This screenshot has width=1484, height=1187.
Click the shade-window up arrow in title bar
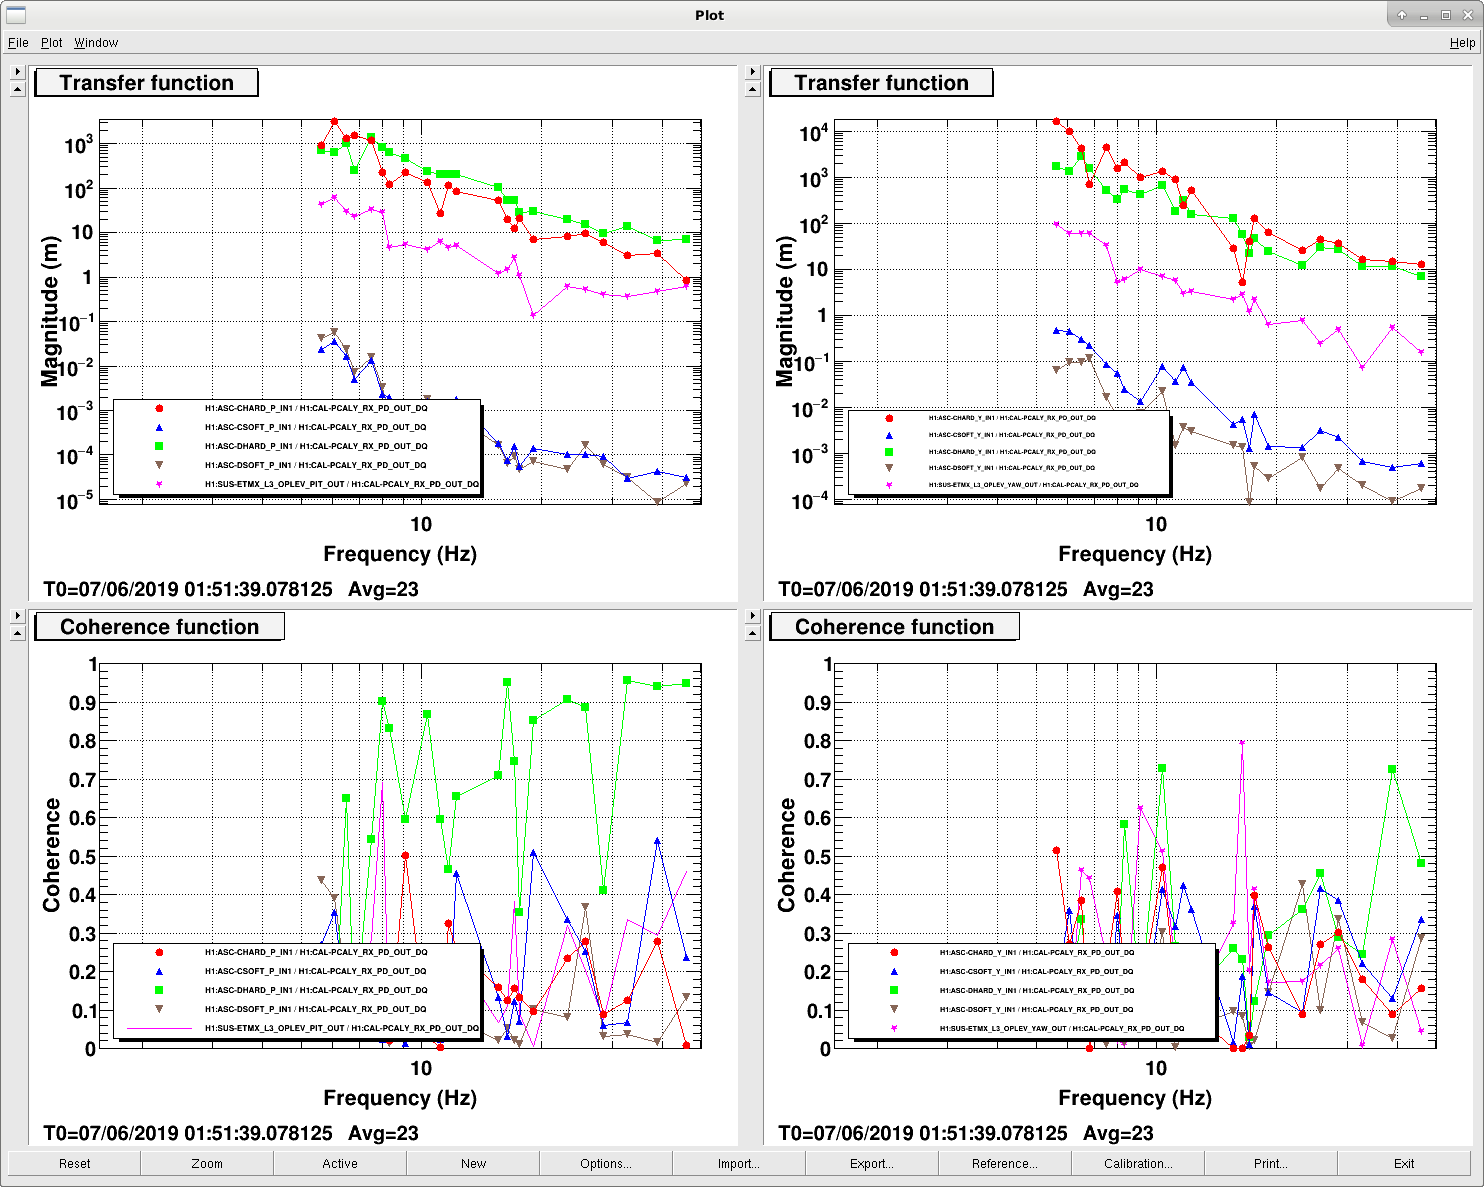click(x=1402, y=15)
